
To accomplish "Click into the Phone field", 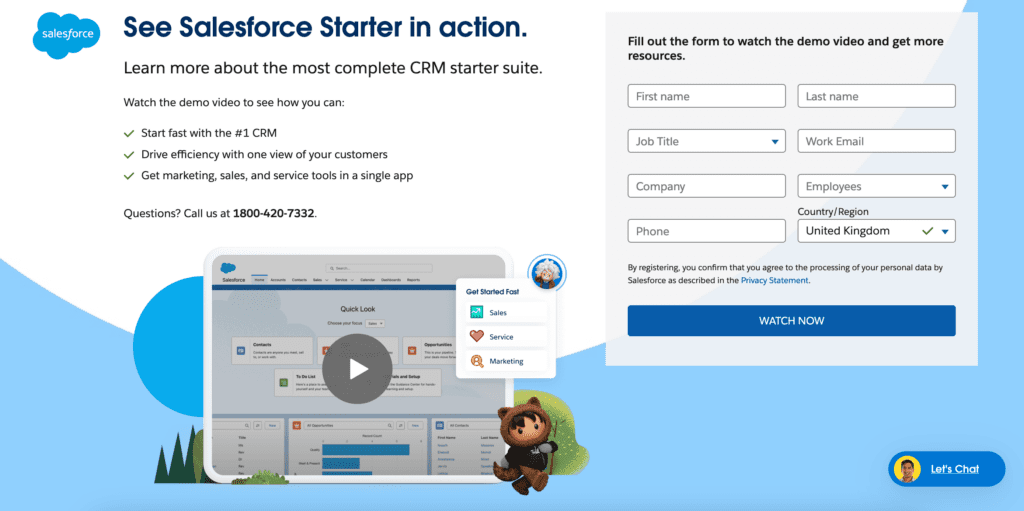I will click(x=707, y=231).
